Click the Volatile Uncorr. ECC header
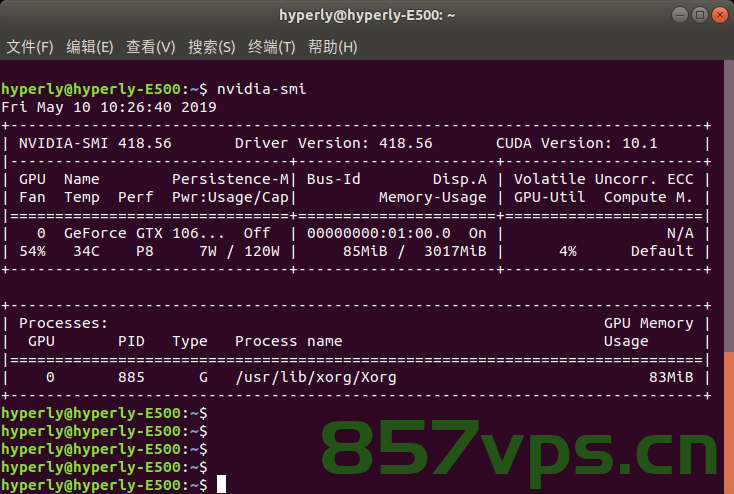The height and width of the screenshot is (494, 734). click(x=603, y=179)
